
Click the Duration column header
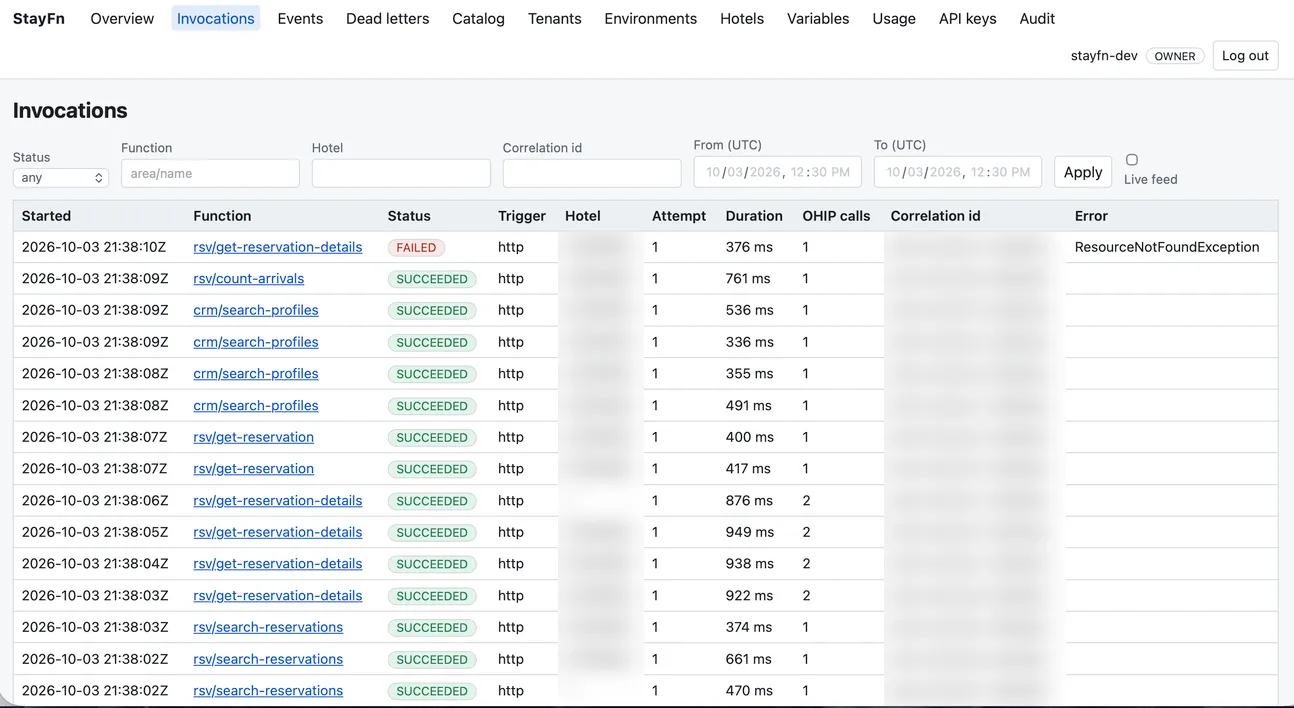(754, 216)
